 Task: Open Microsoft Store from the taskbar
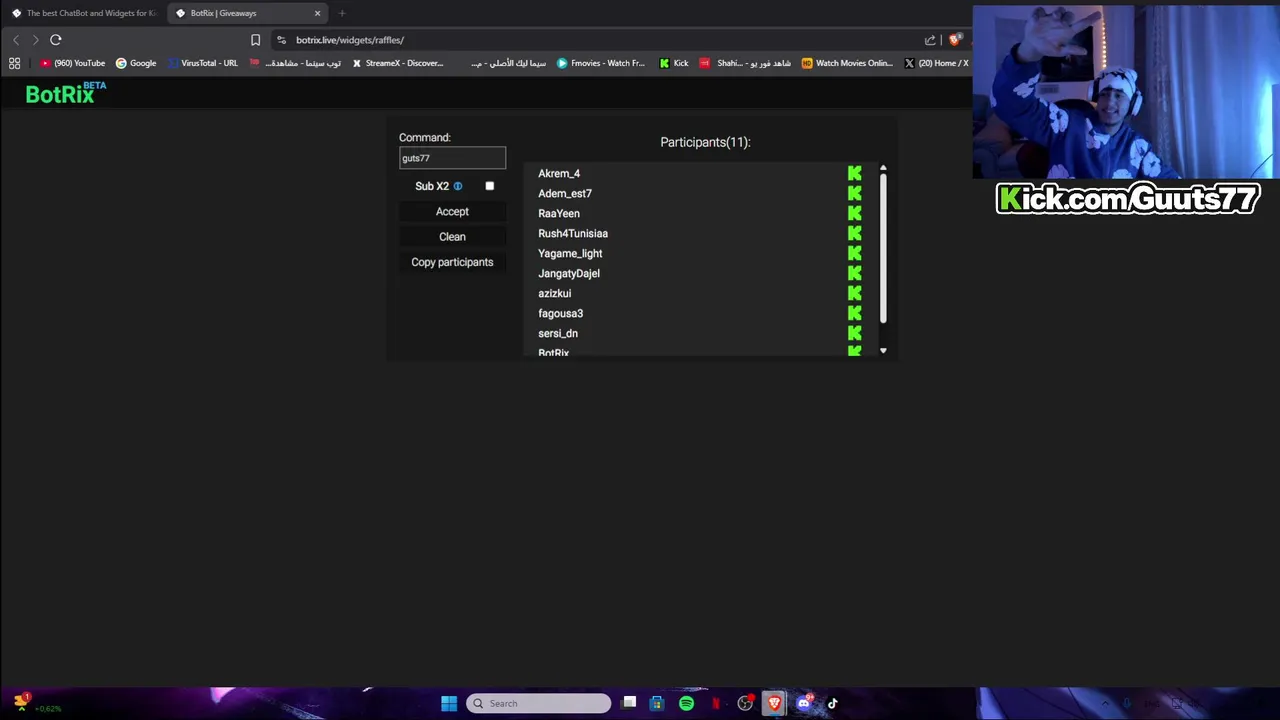pos(657,703)
